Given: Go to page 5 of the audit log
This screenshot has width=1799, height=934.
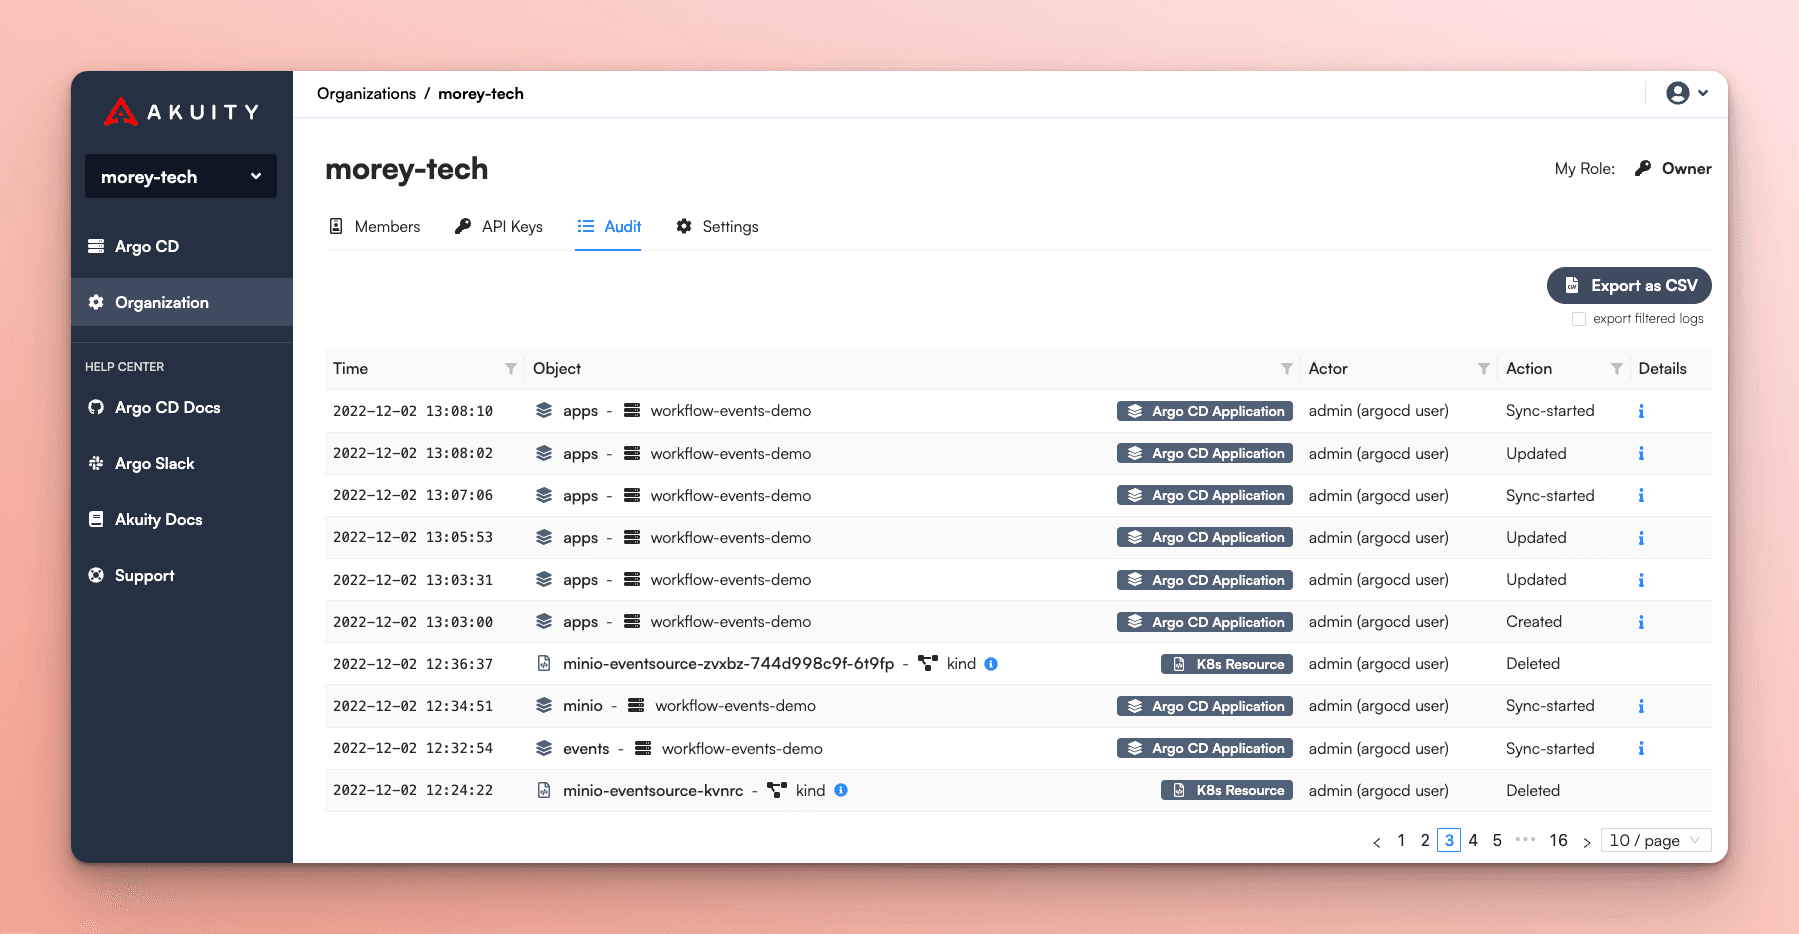Looking at the screenshot, I should pos(1497,840).
